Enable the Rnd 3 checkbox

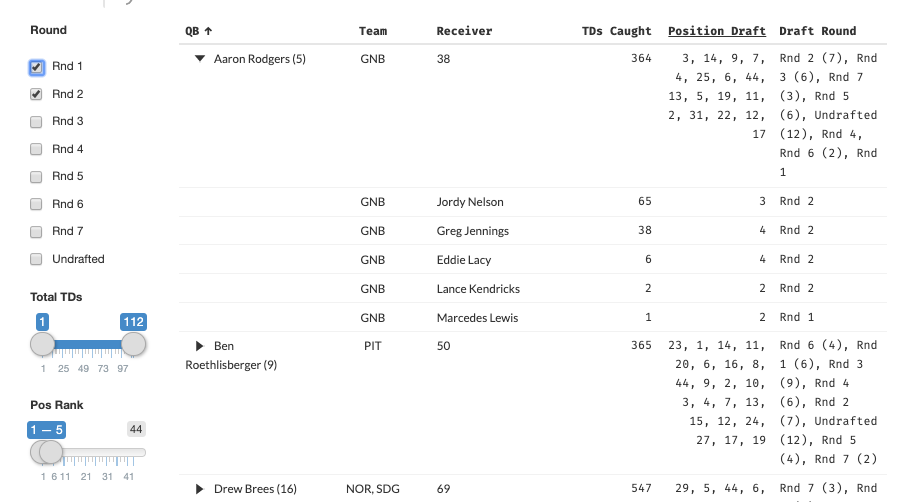37,122
